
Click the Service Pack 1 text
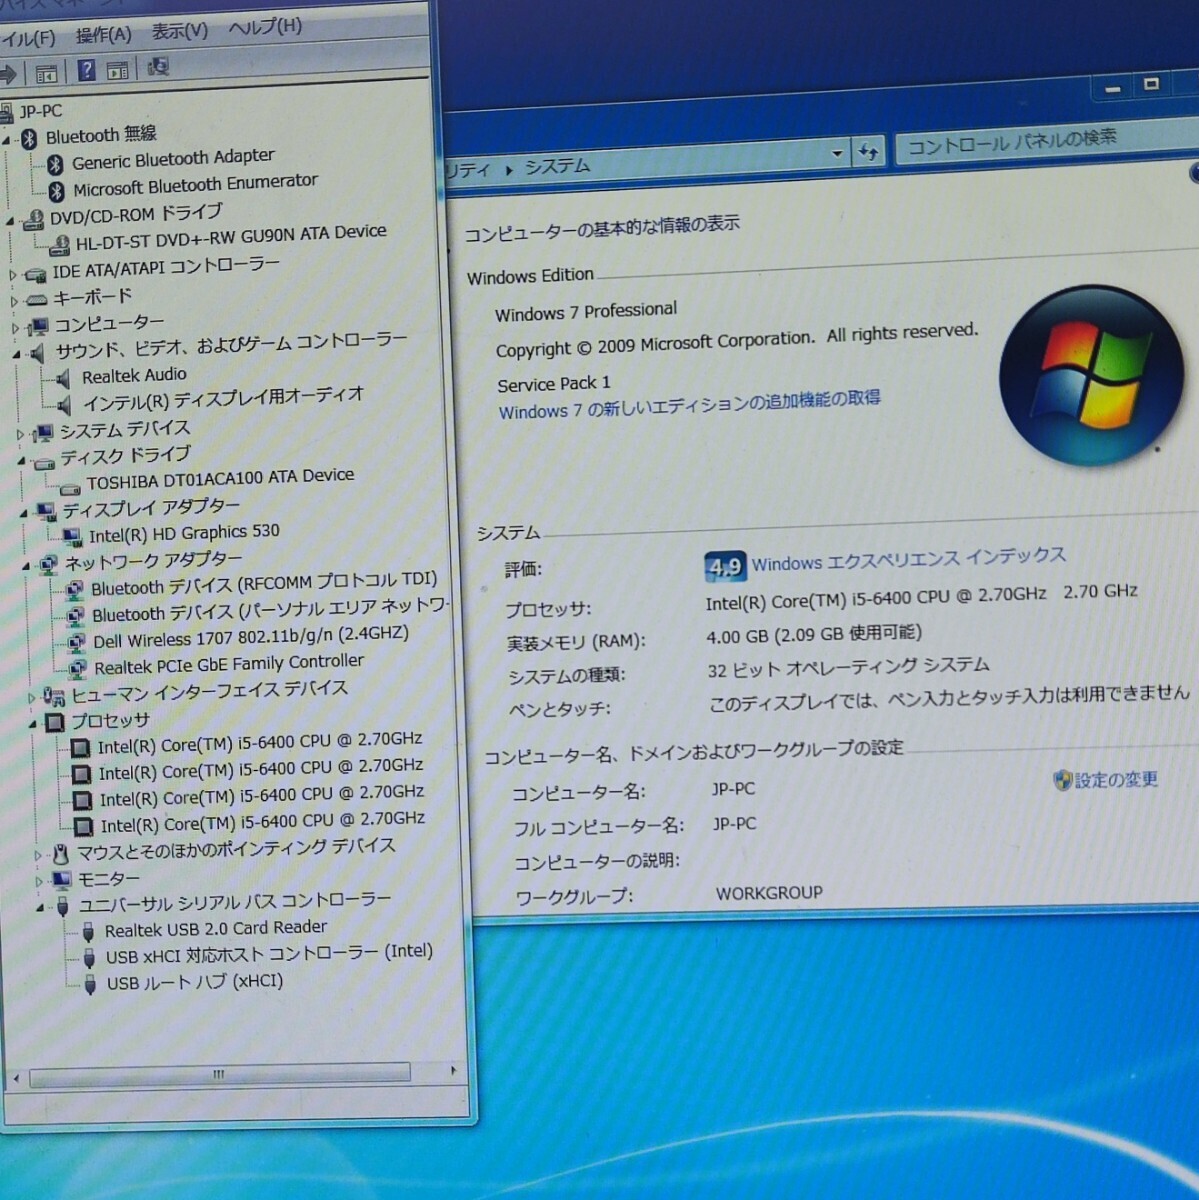click(x=553, y=383)
